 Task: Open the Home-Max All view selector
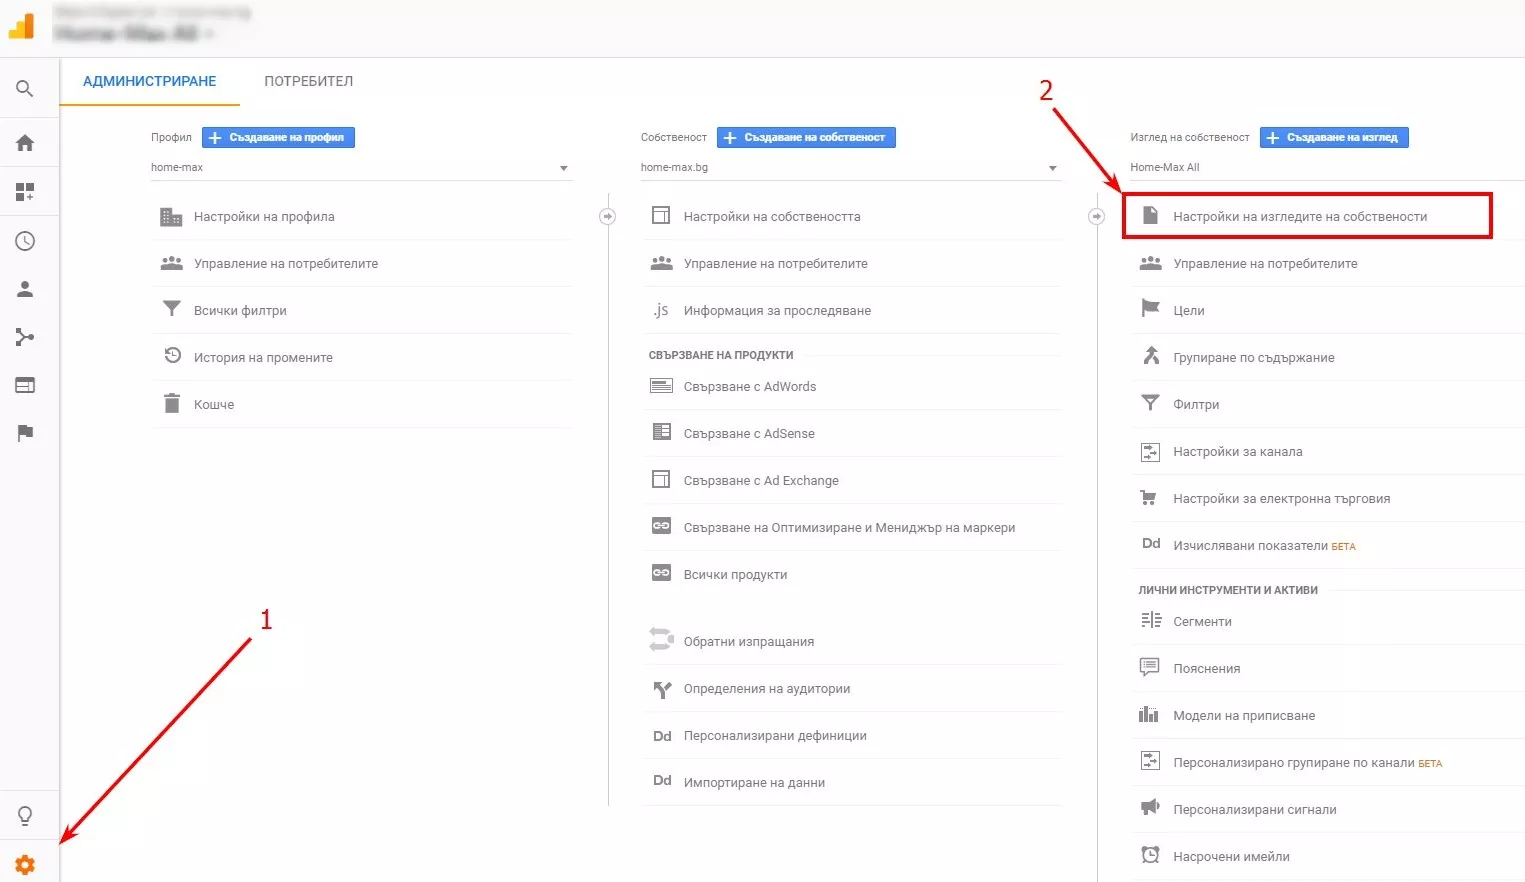pos(1327,167)
